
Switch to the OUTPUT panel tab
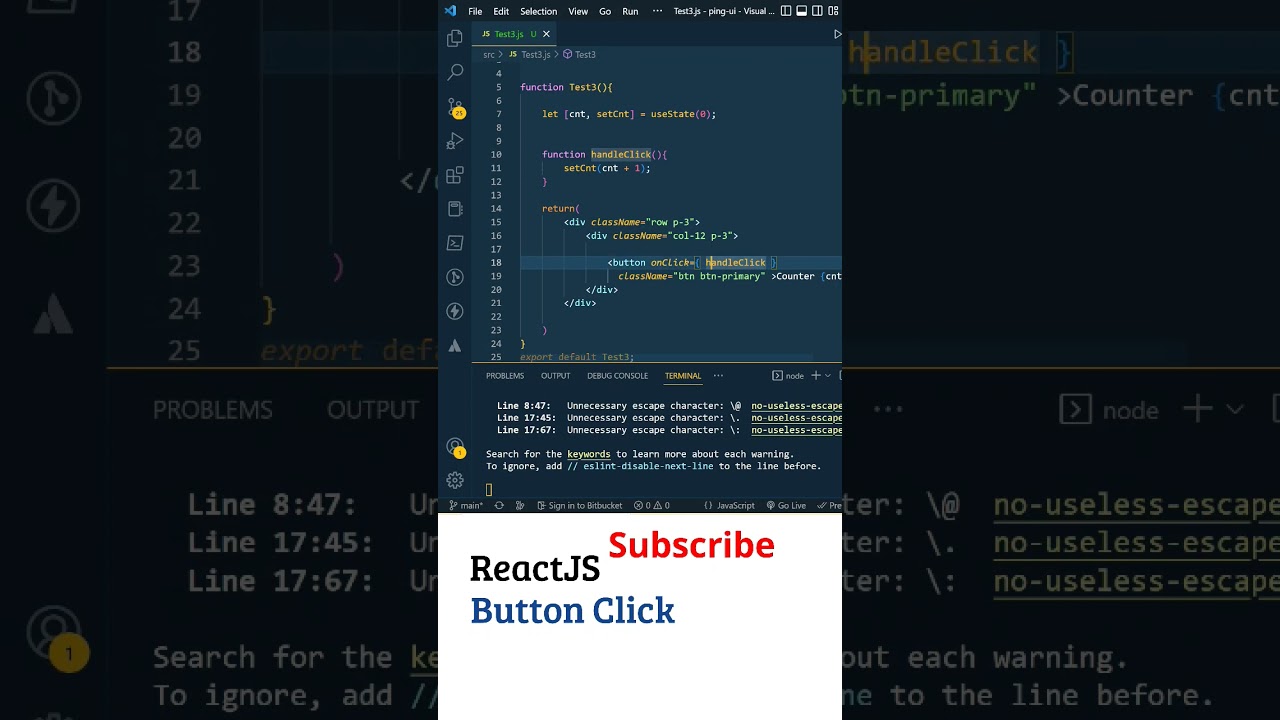click(556, 376)
